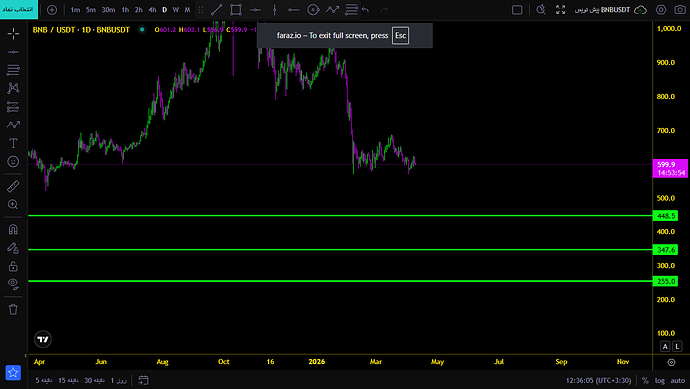Click the trash icon to remove drawings
The height and width of the screenshot is (389, 690).
click(13, 309)
